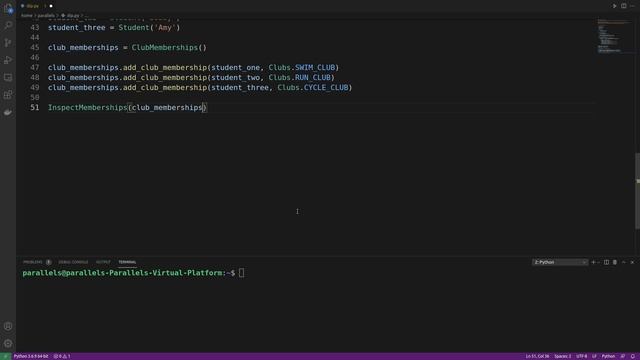Click the unsaved dot on editor tab
Image resolution: width=640 pixels, height=360 pixels.
pos(51,6)
